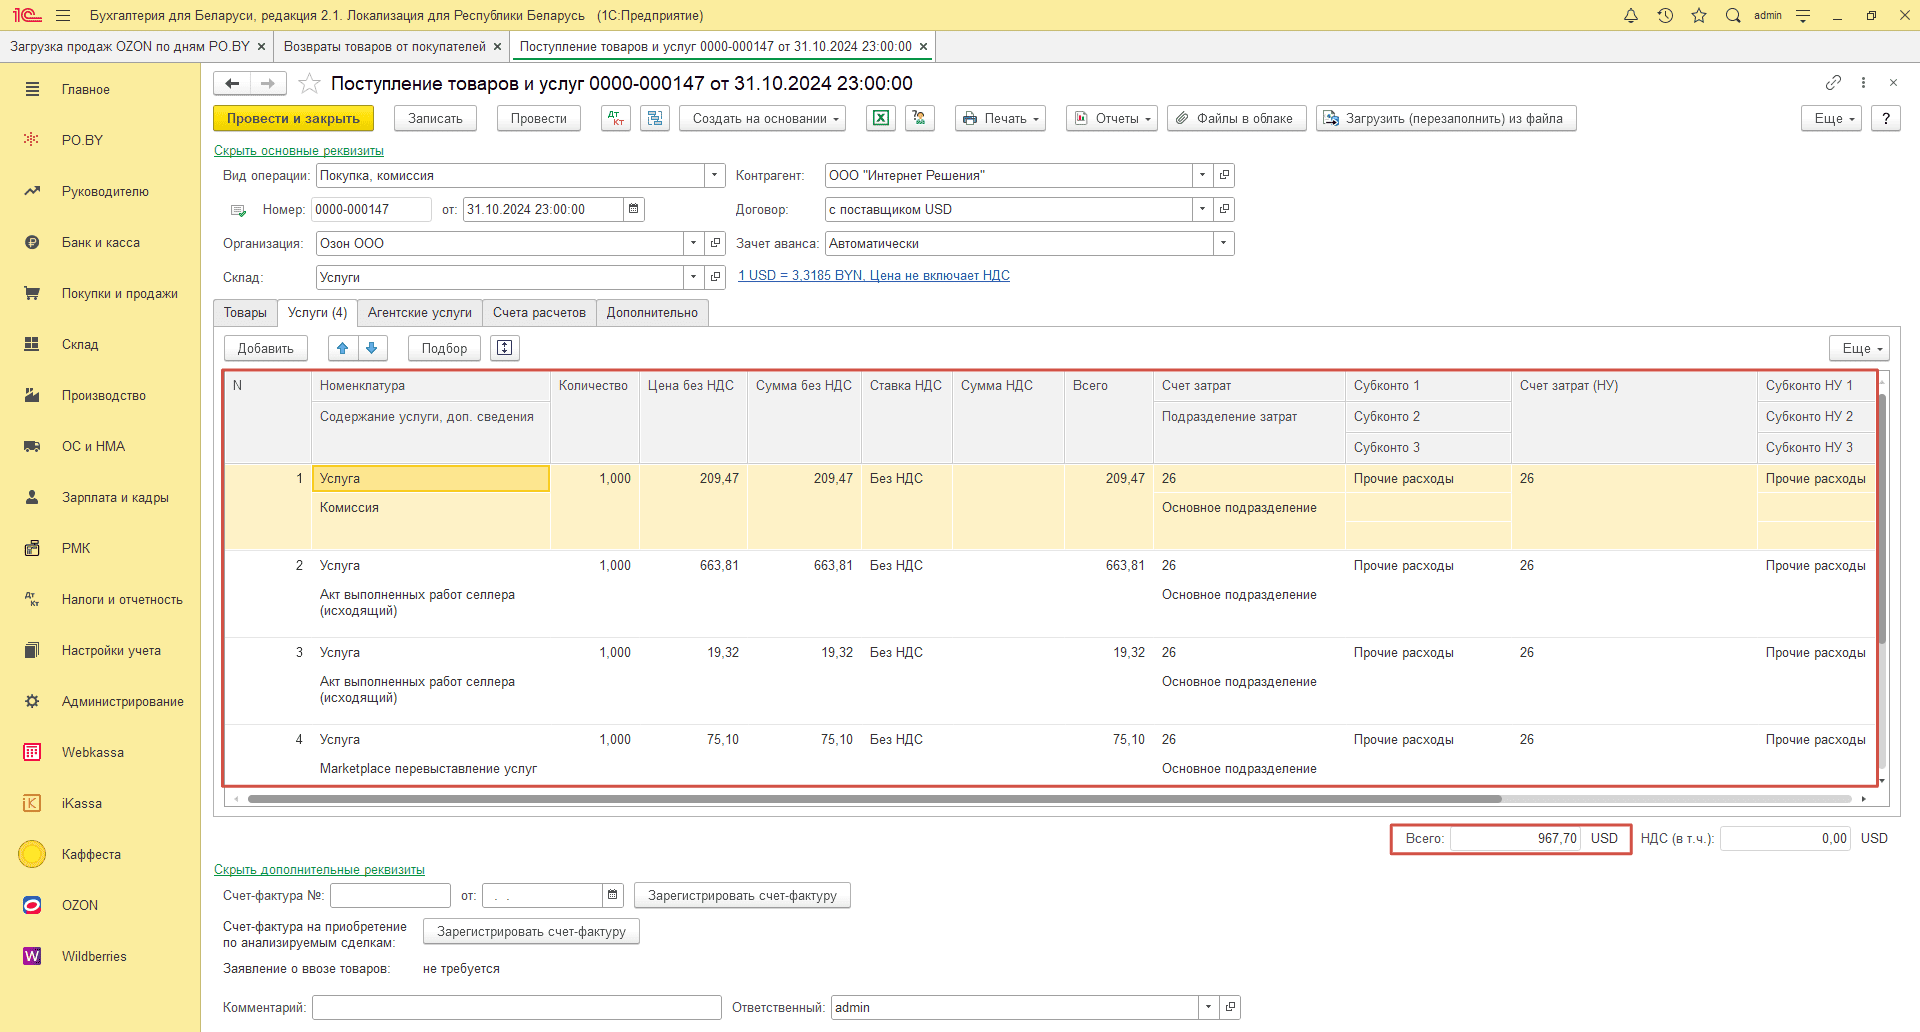Open the three-dot options menu icon
Image resolution: width=1920 pixels, height=1032 pixels.
pos(1863,82)
